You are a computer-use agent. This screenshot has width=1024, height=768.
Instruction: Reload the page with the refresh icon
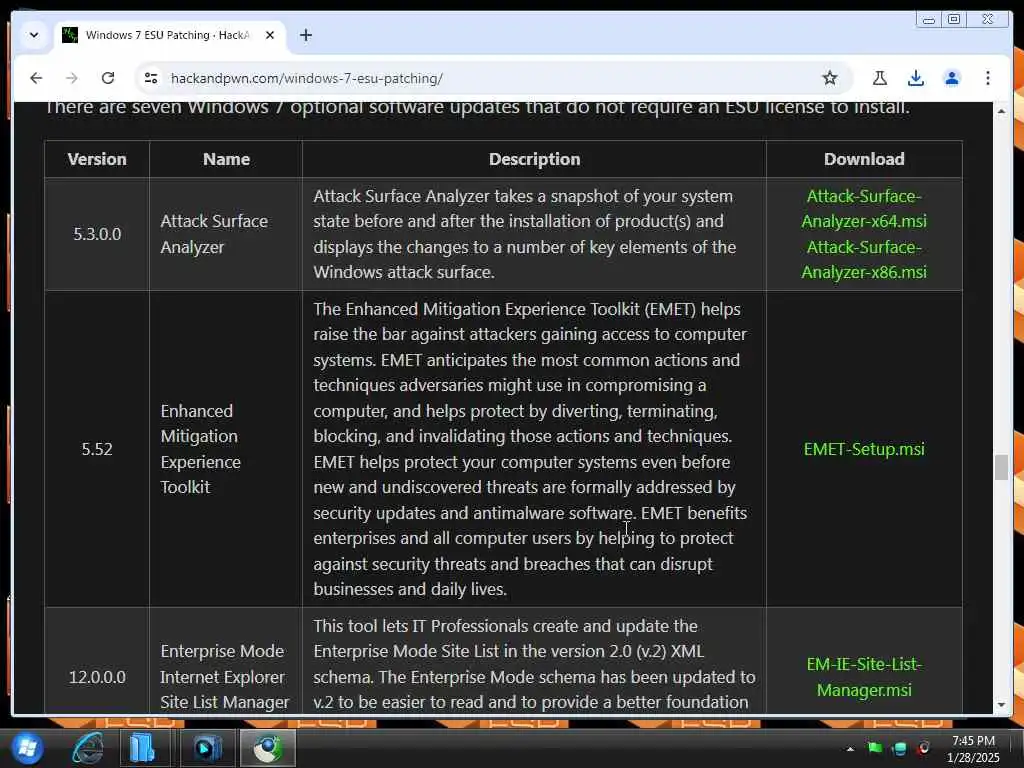(108, 78)
